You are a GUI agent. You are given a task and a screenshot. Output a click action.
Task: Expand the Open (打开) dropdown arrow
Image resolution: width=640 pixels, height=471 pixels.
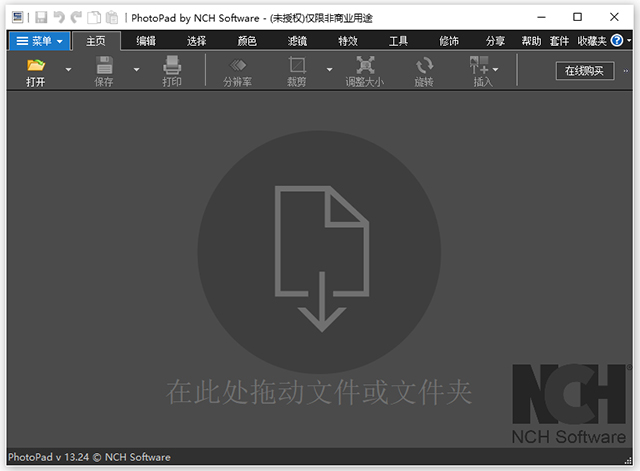[x=69, y=70]
